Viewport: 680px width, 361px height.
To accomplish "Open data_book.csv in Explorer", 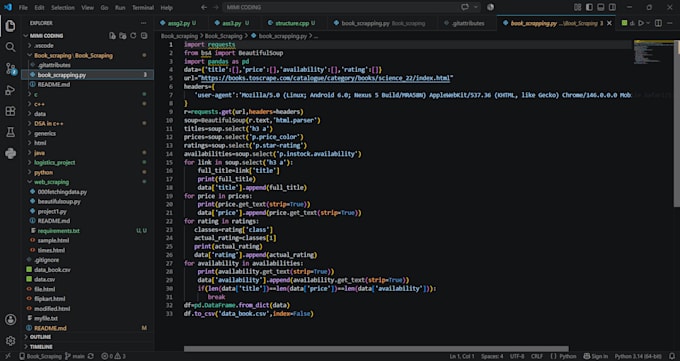I will point(52,269).
